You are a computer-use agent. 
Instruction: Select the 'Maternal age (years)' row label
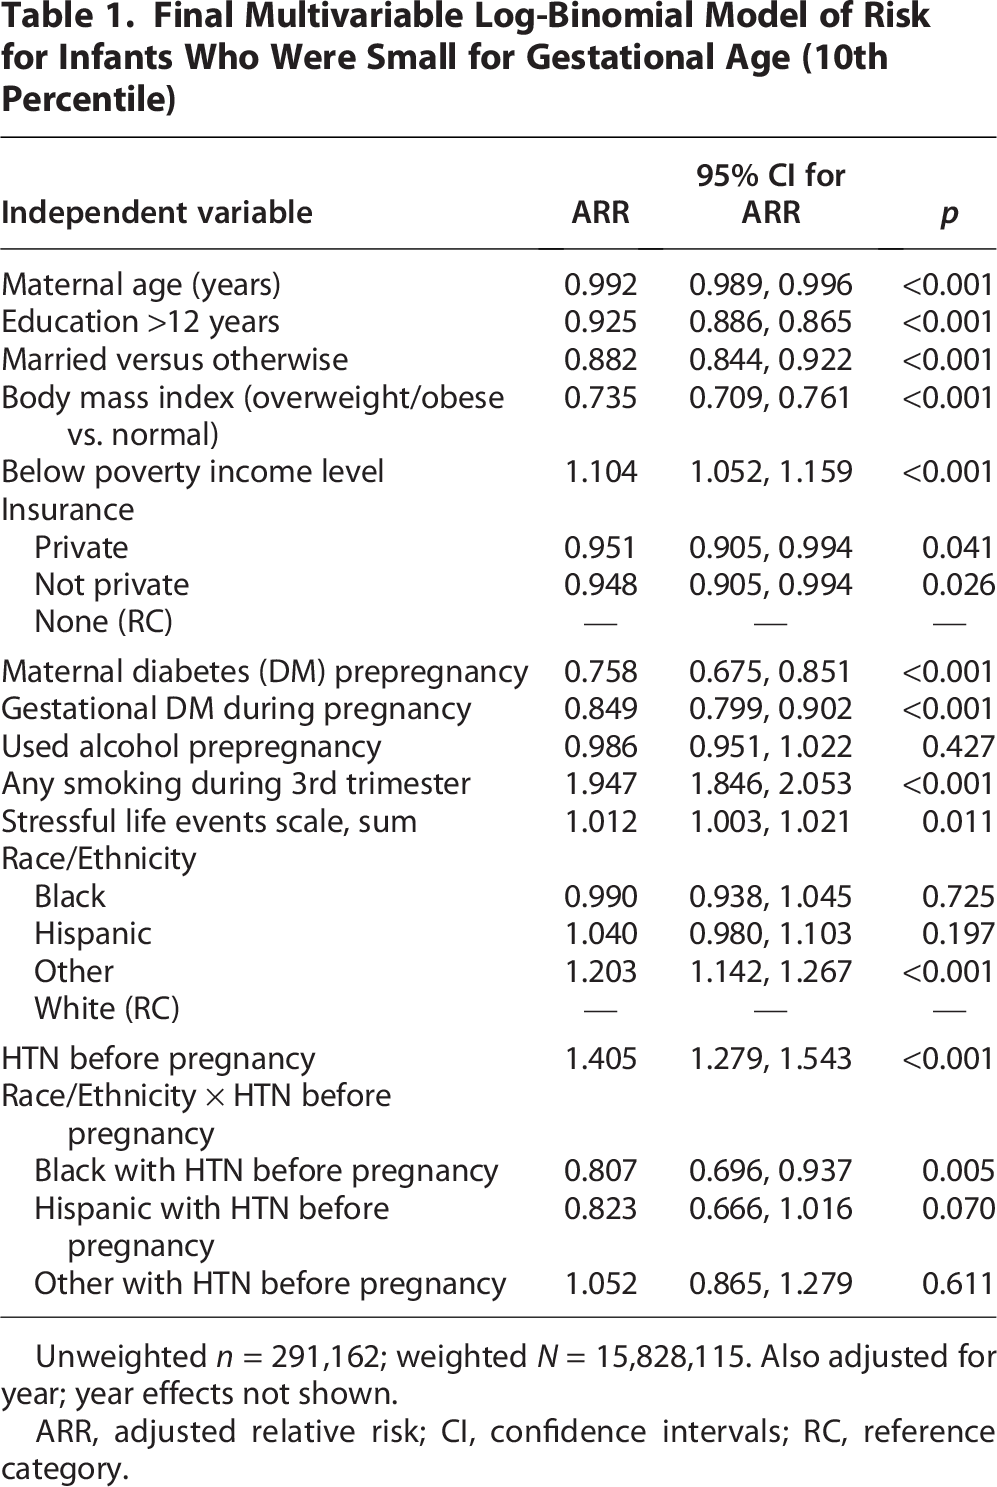[x=141, y=285]
